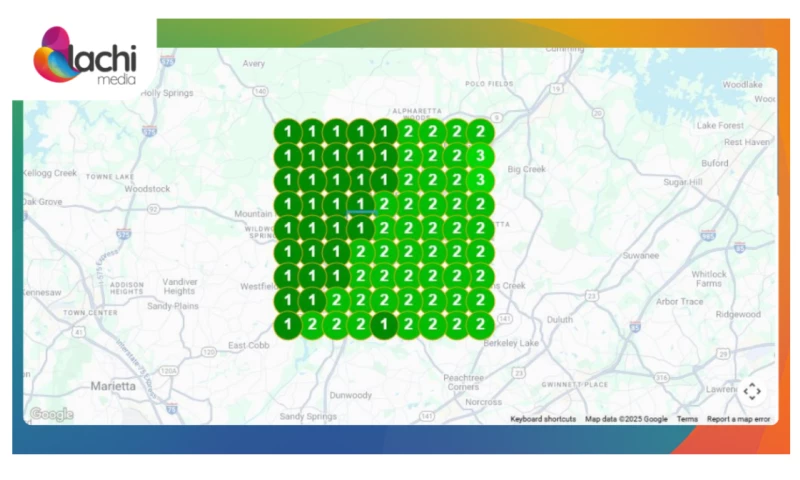Click the Dunwoody label
The height and width of the screenshot is (480, 800).
(351, 395)
